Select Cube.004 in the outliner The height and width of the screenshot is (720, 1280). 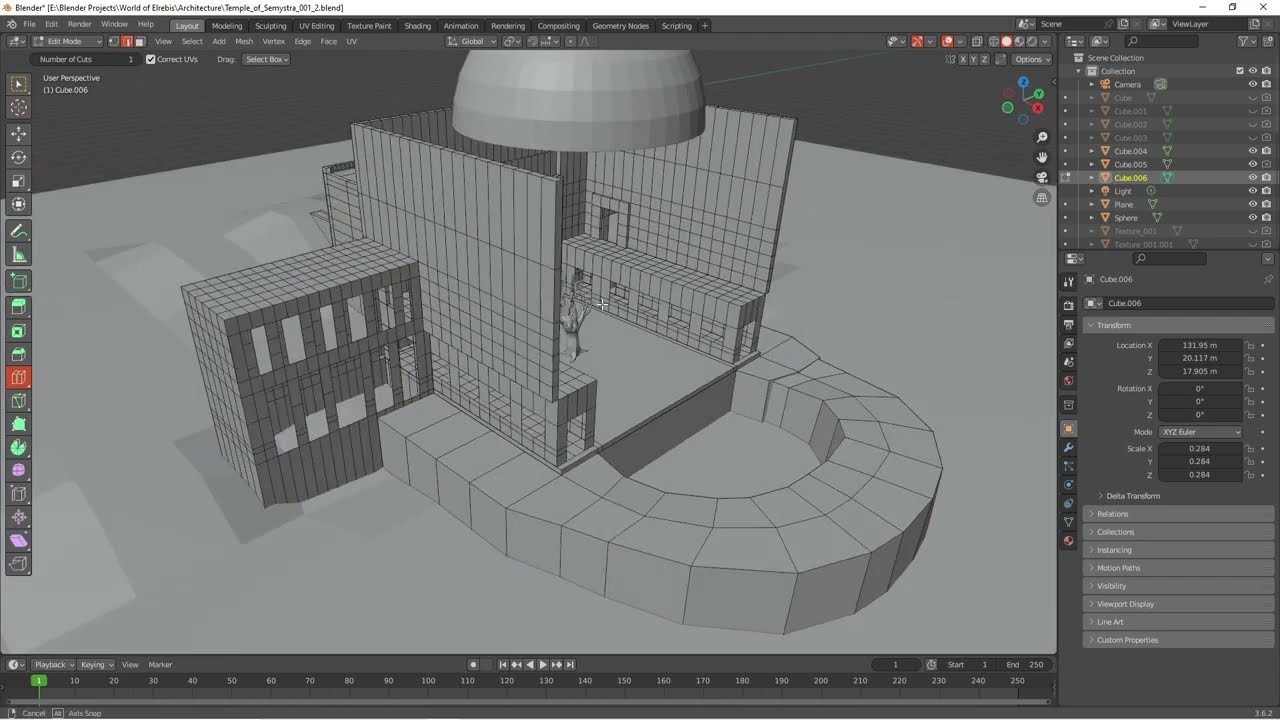pyautogui.click(x=1131, y=151)
